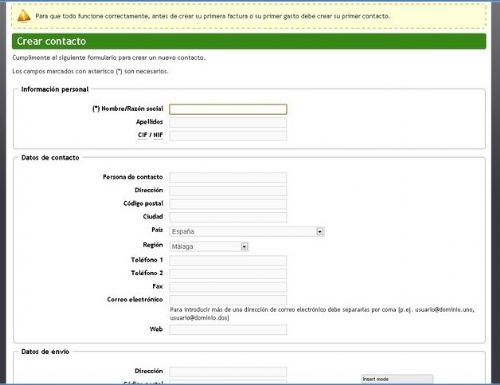Click the email separator hint text

point(322,314)
